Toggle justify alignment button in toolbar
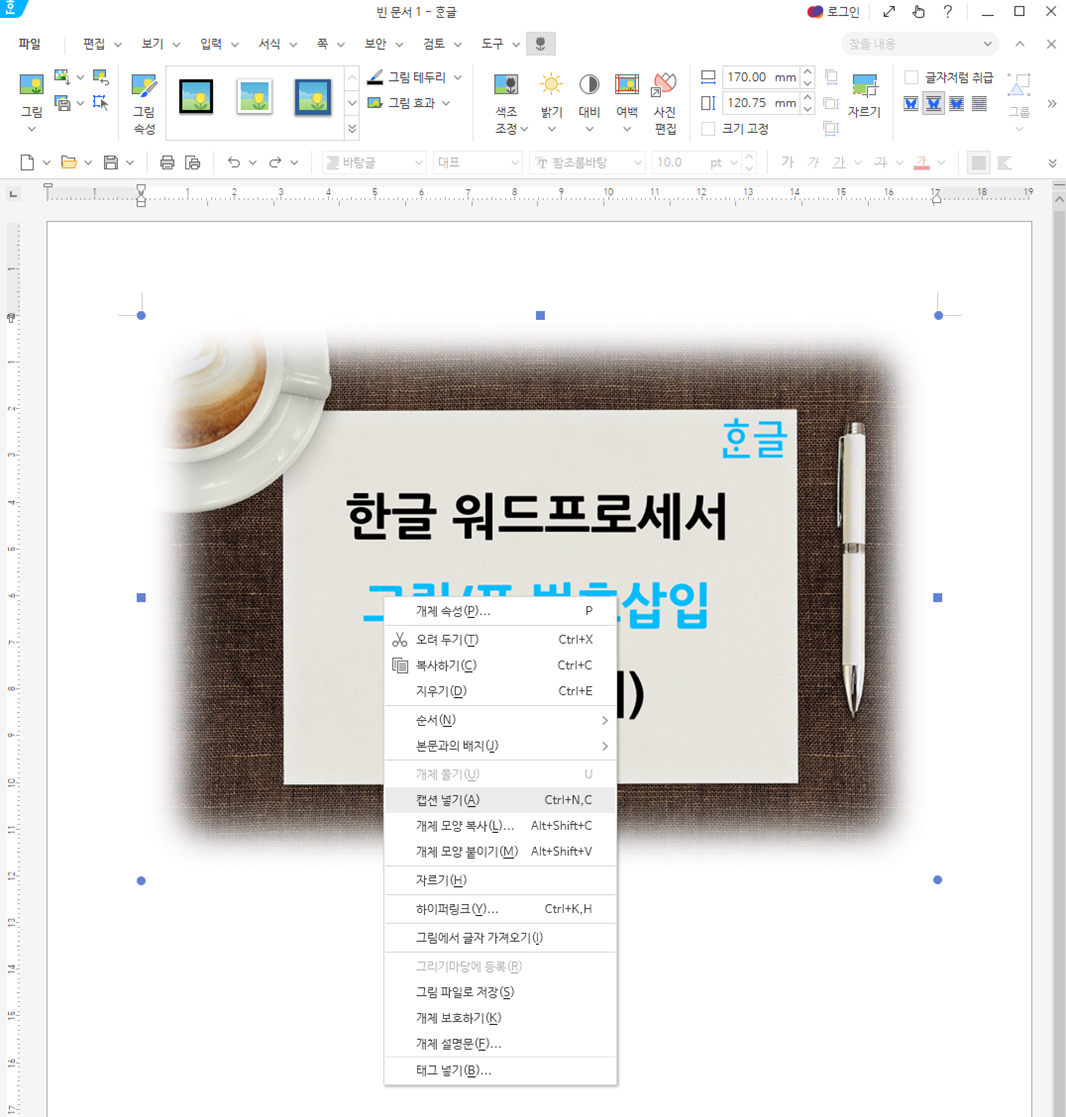The width and height of the screenshot is (1066, 1117). point(978,162)
